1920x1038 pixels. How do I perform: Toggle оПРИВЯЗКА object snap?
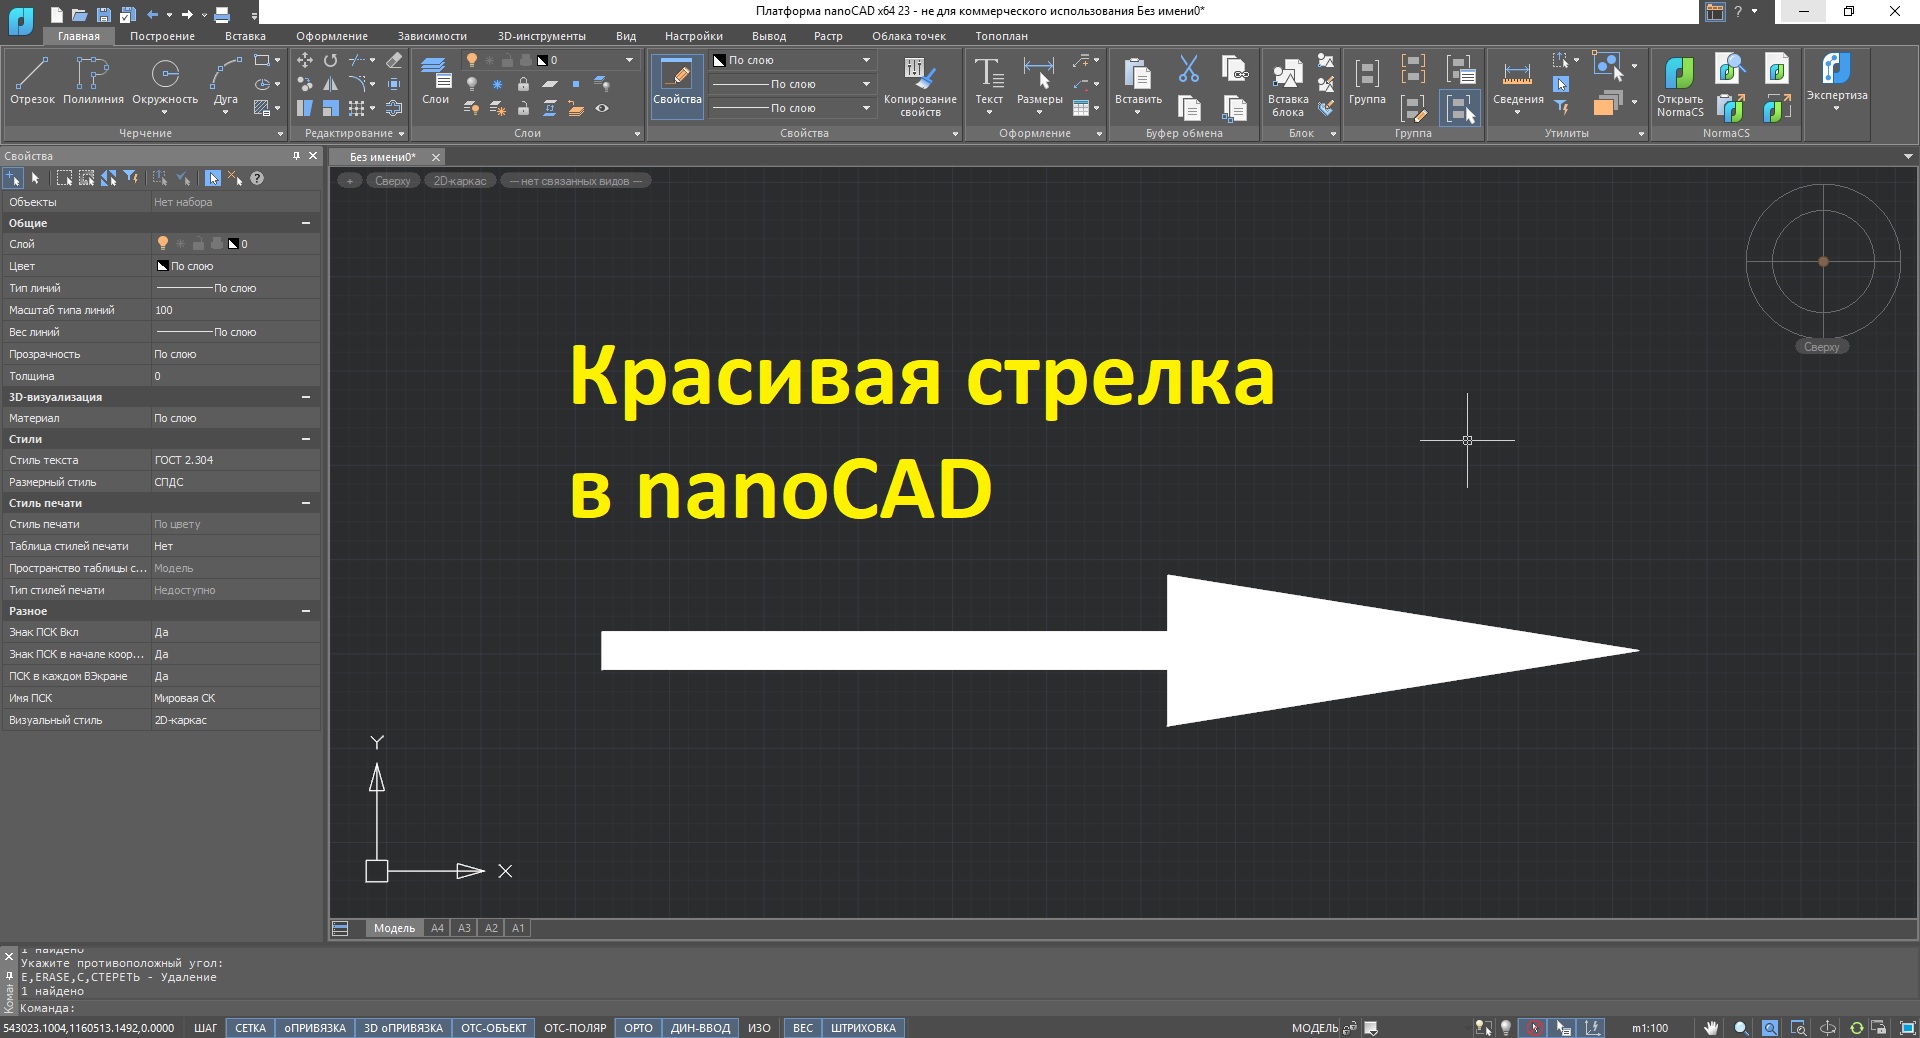point(314,1028)
